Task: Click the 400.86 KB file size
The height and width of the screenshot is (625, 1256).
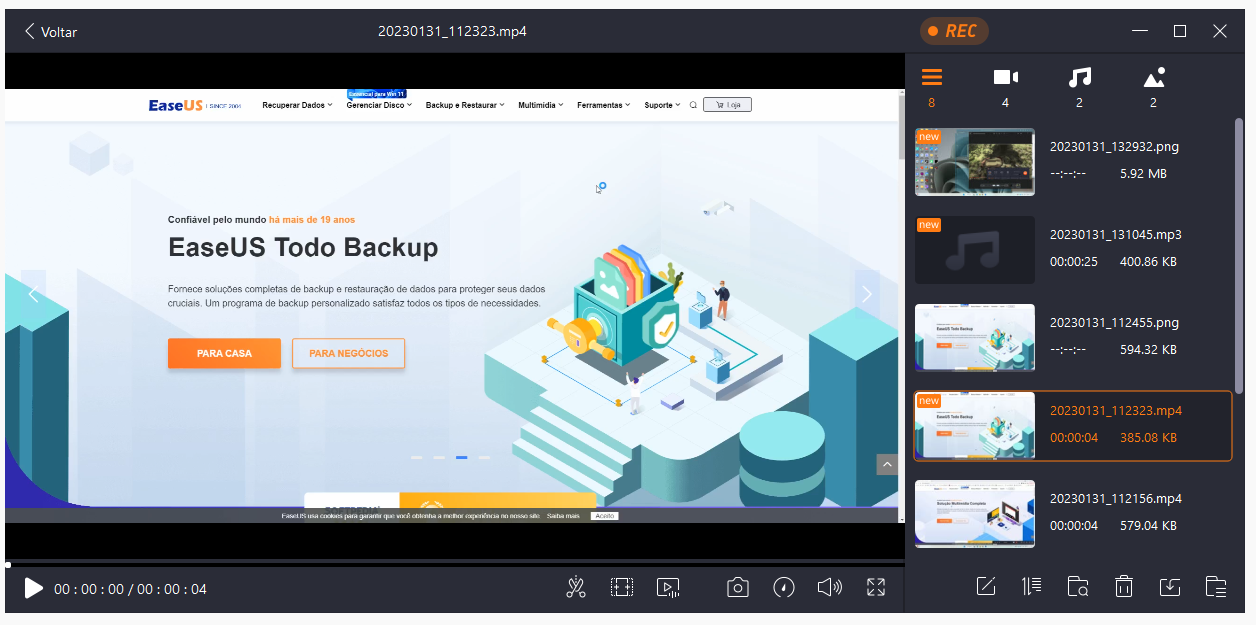Action: point(1148,262)
